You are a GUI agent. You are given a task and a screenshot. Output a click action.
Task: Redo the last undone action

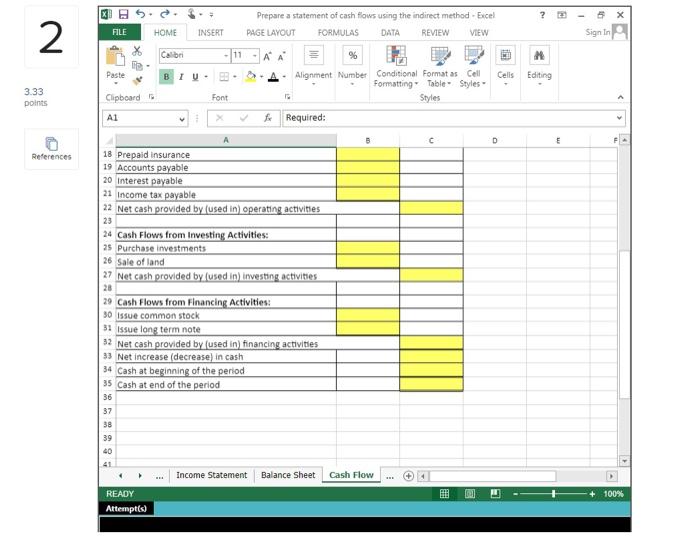click(x=164, y=14)
